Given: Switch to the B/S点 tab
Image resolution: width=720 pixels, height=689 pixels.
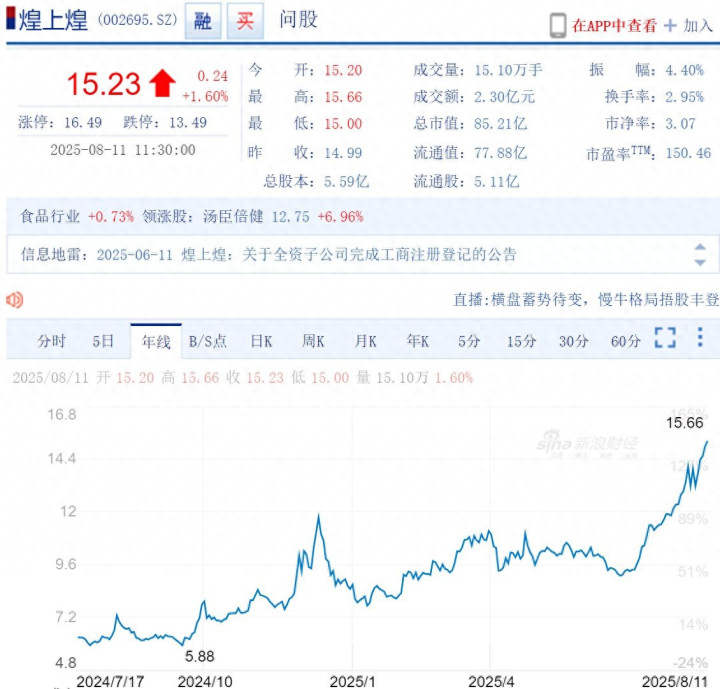Looking at the screenshot, I should (208, 341).
